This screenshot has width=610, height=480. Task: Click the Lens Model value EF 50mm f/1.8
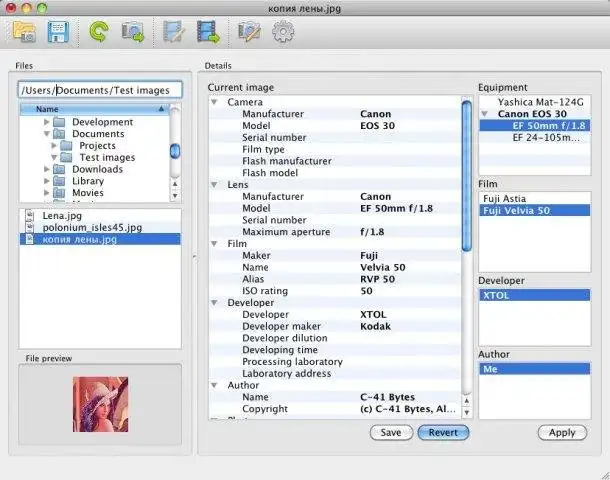(x=396, y=208)
